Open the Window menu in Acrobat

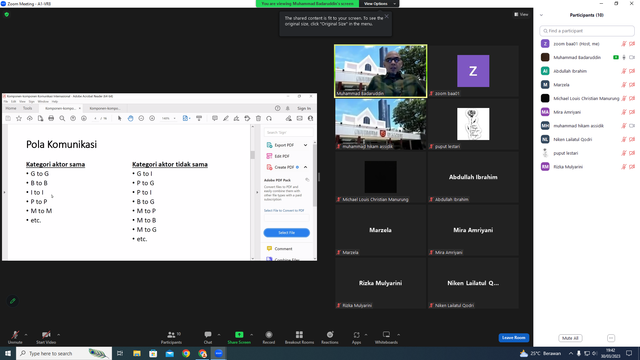click(x=43, y=101)
